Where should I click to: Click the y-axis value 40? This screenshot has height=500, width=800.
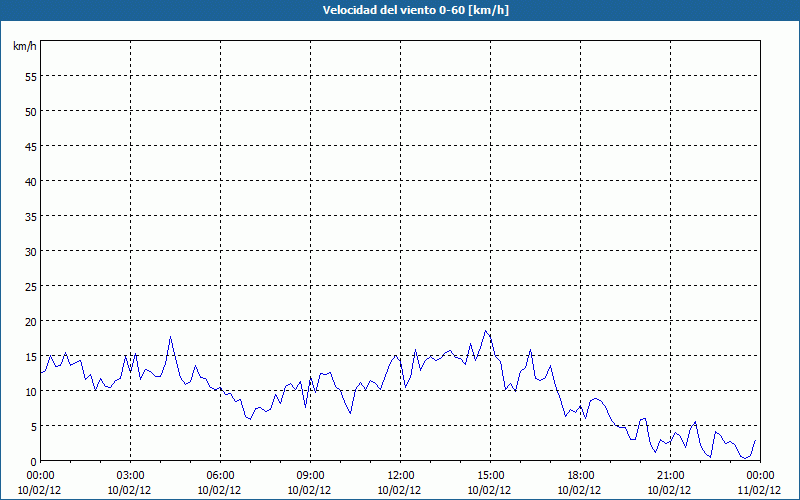(x=31, y=181)
